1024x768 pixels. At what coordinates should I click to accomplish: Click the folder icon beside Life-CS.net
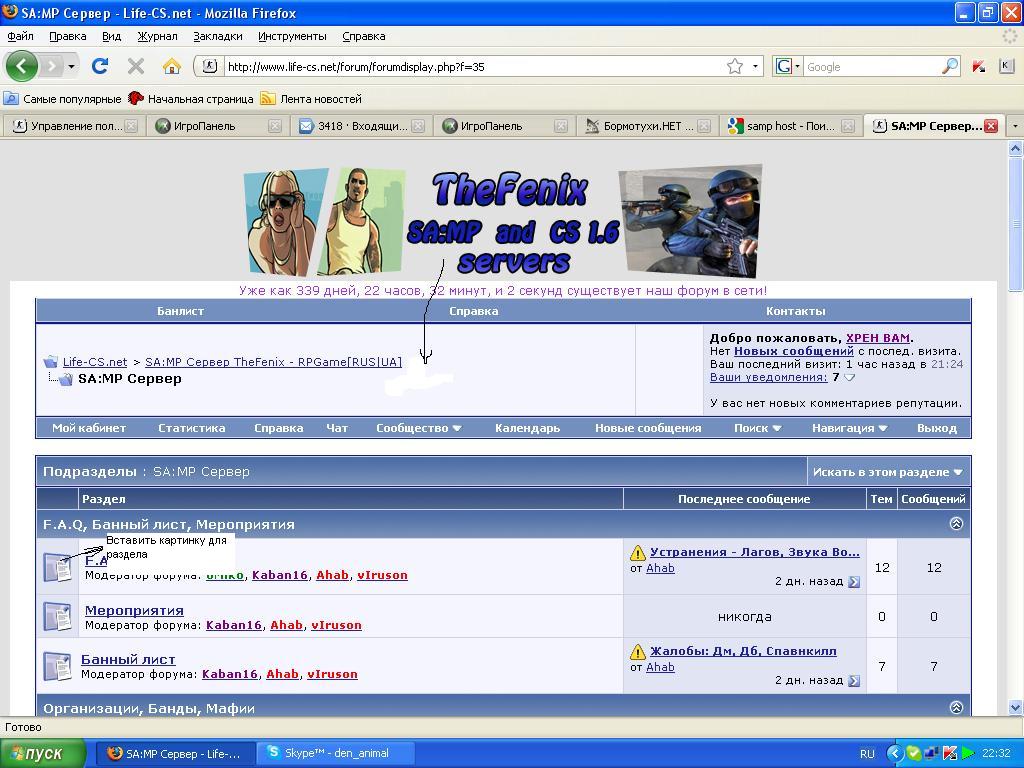[x=50, y=362]
